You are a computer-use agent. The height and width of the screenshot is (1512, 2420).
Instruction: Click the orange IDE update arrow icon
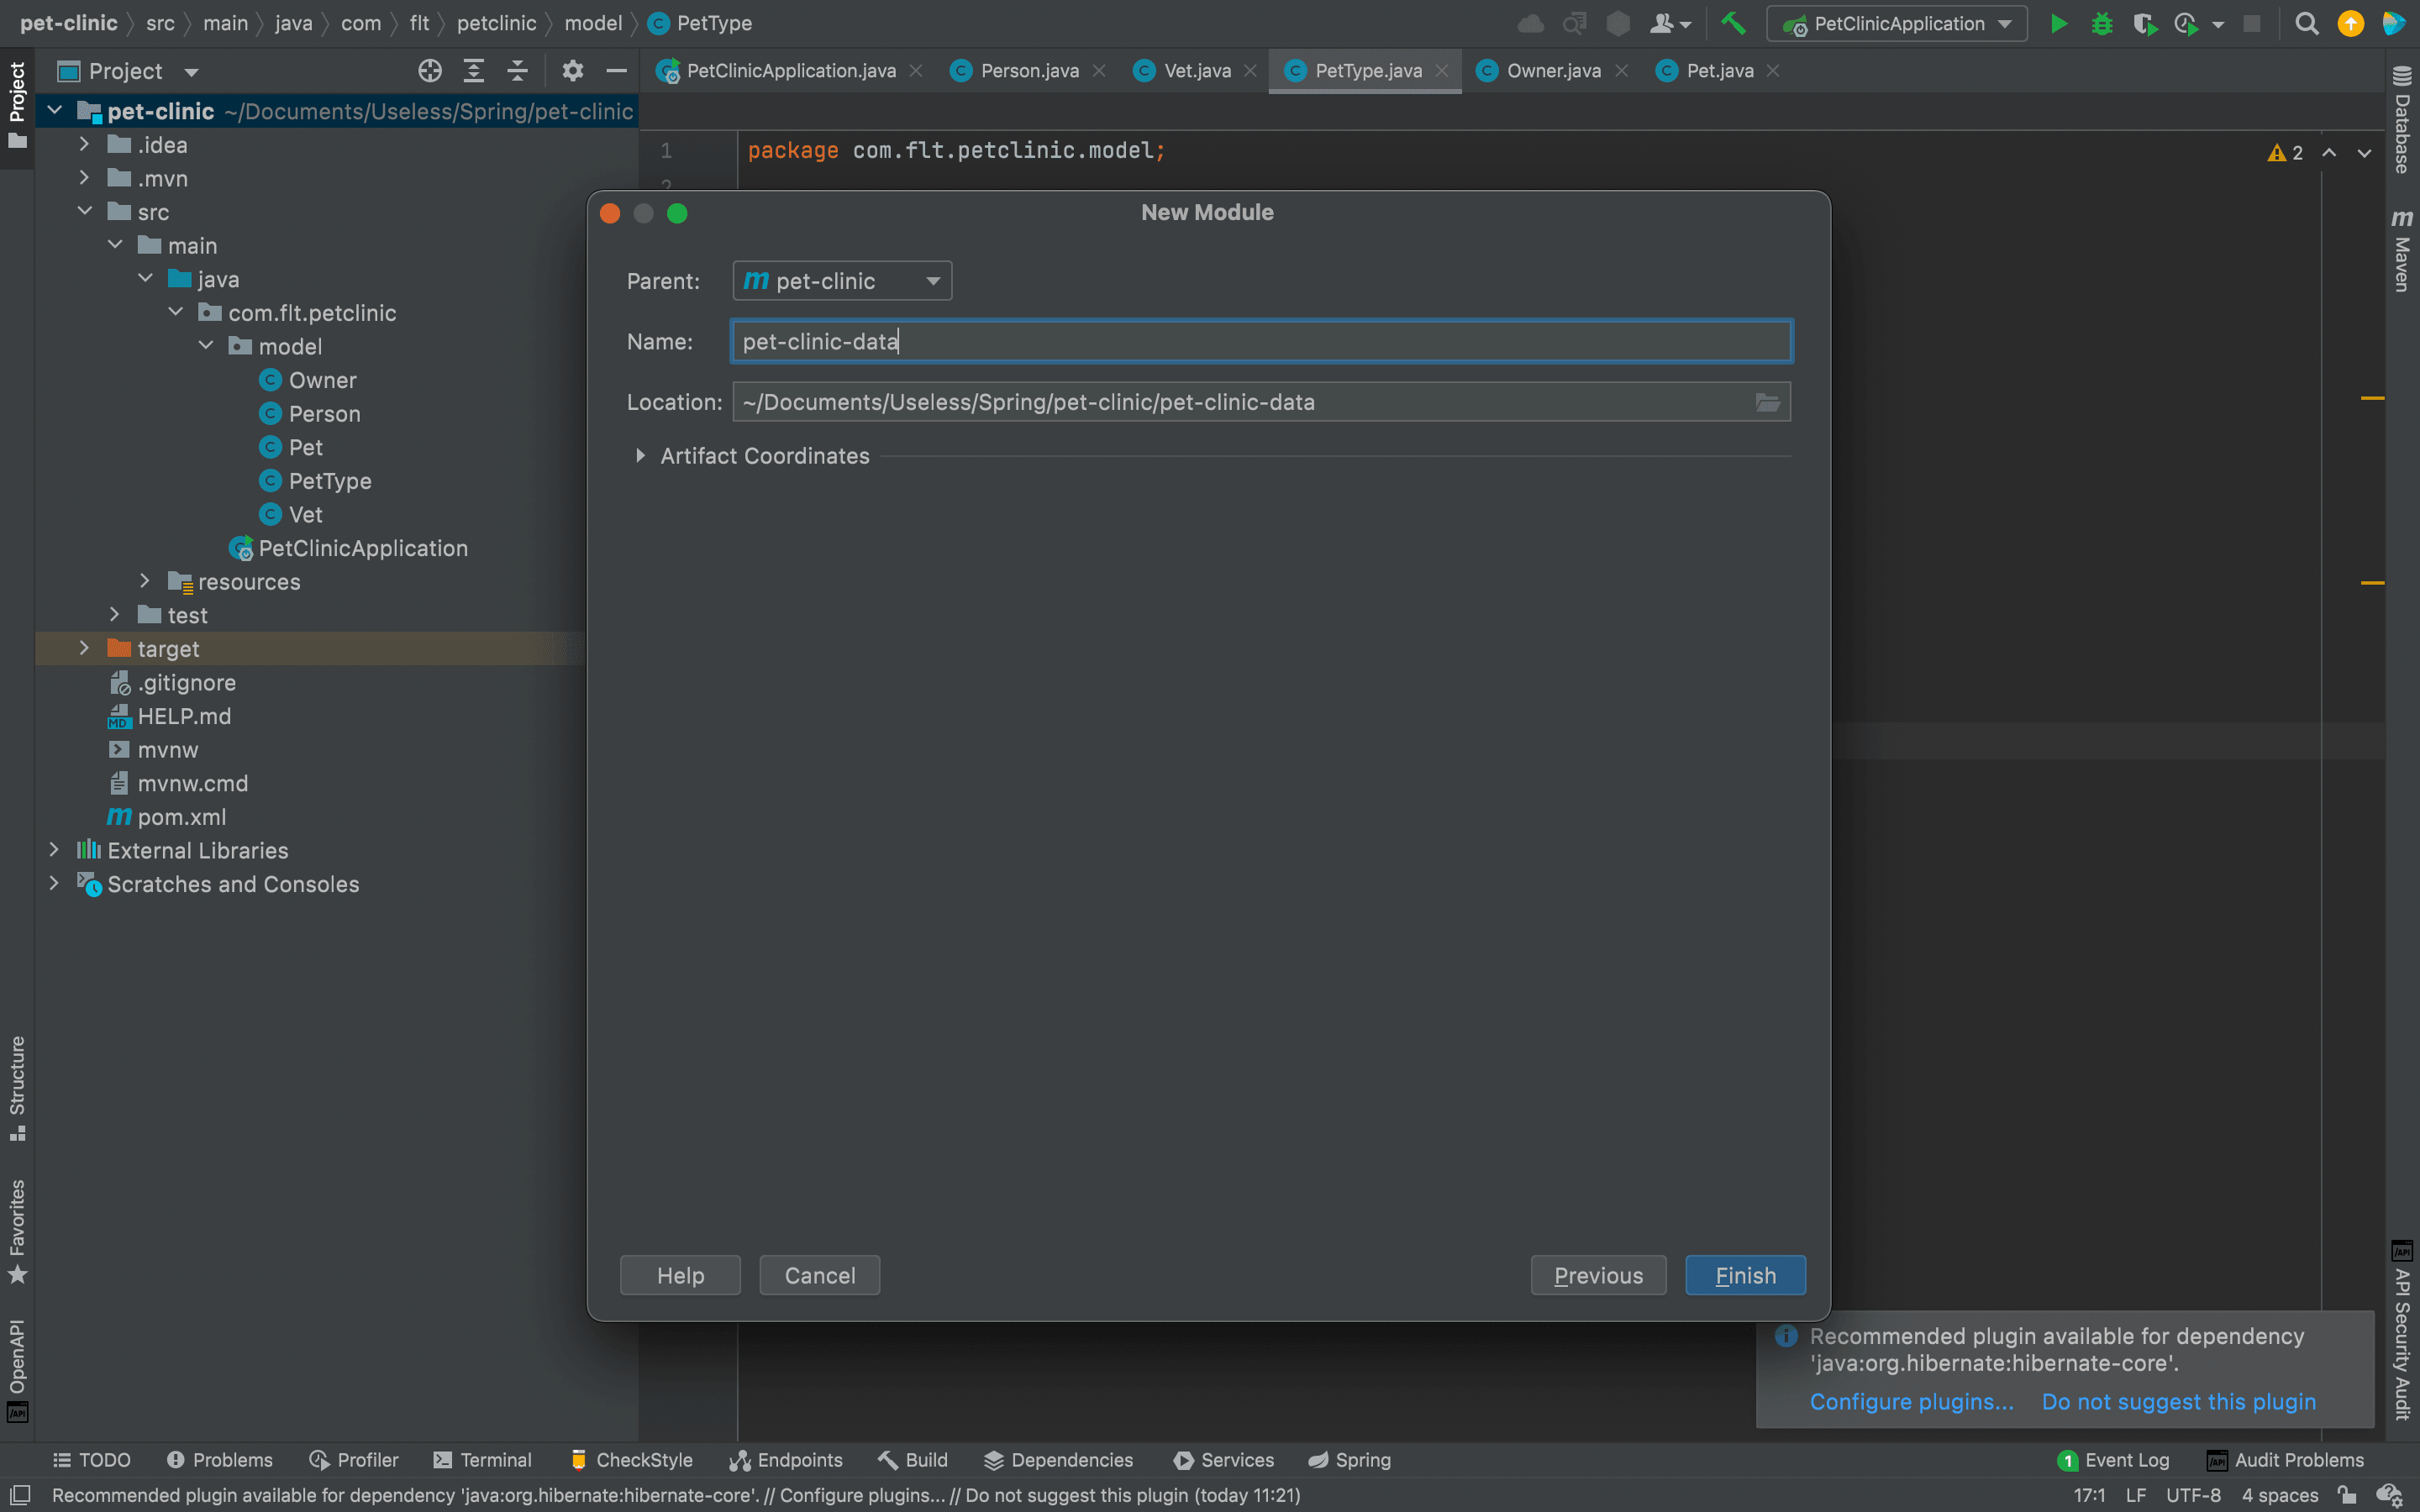pyautogui.click(x=2351, y=23)
